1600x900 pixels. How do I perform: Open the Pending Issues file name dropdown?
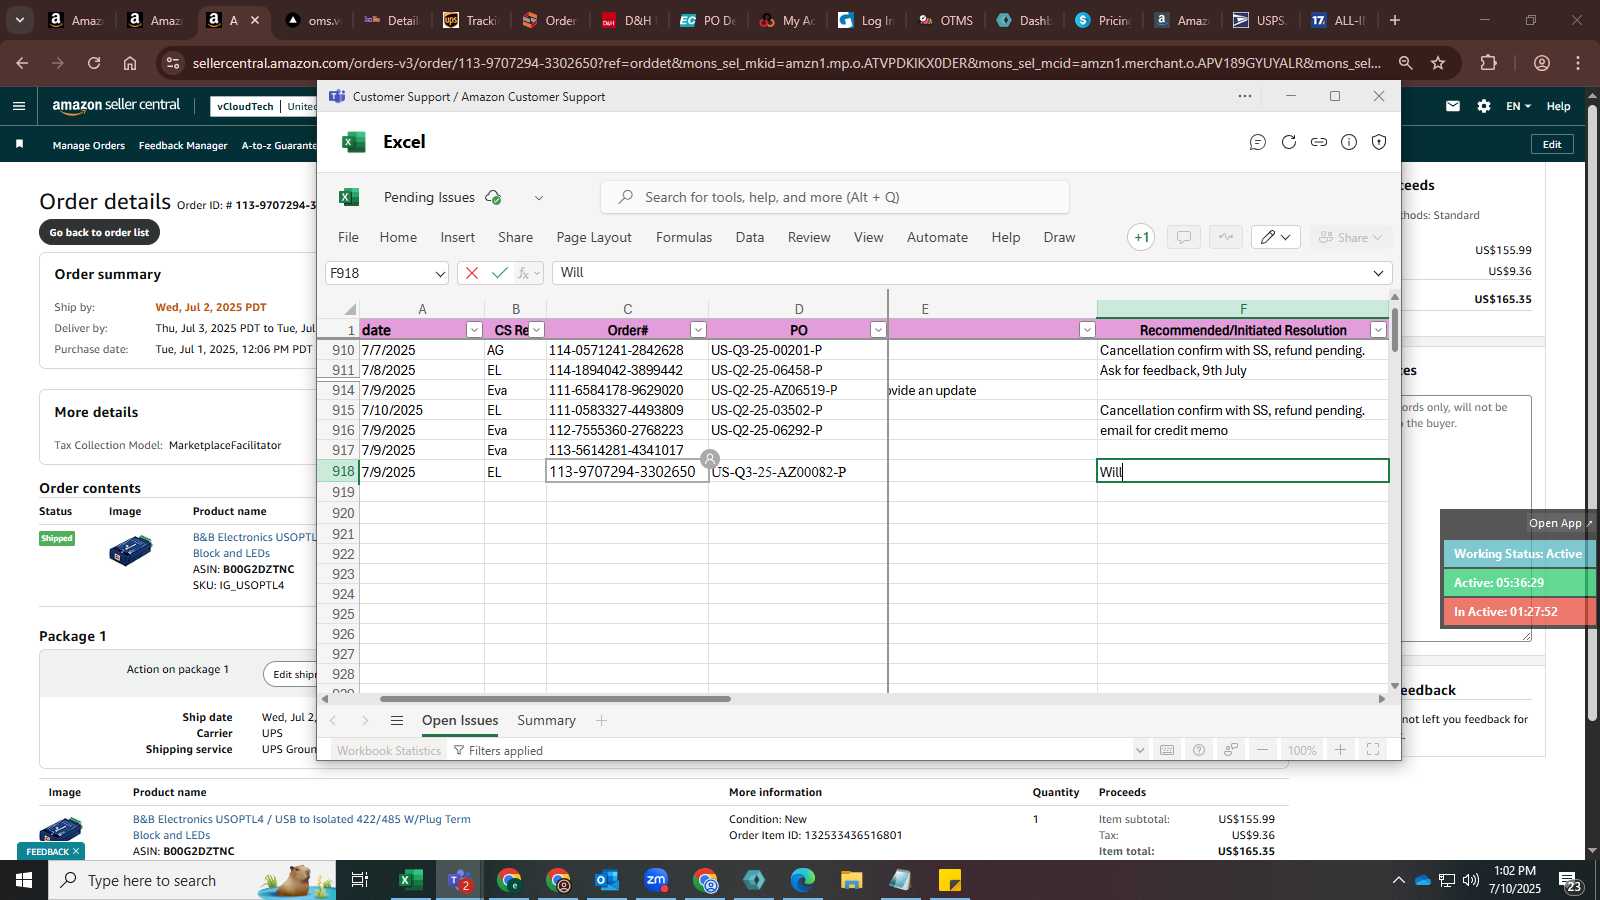(539, 198)
